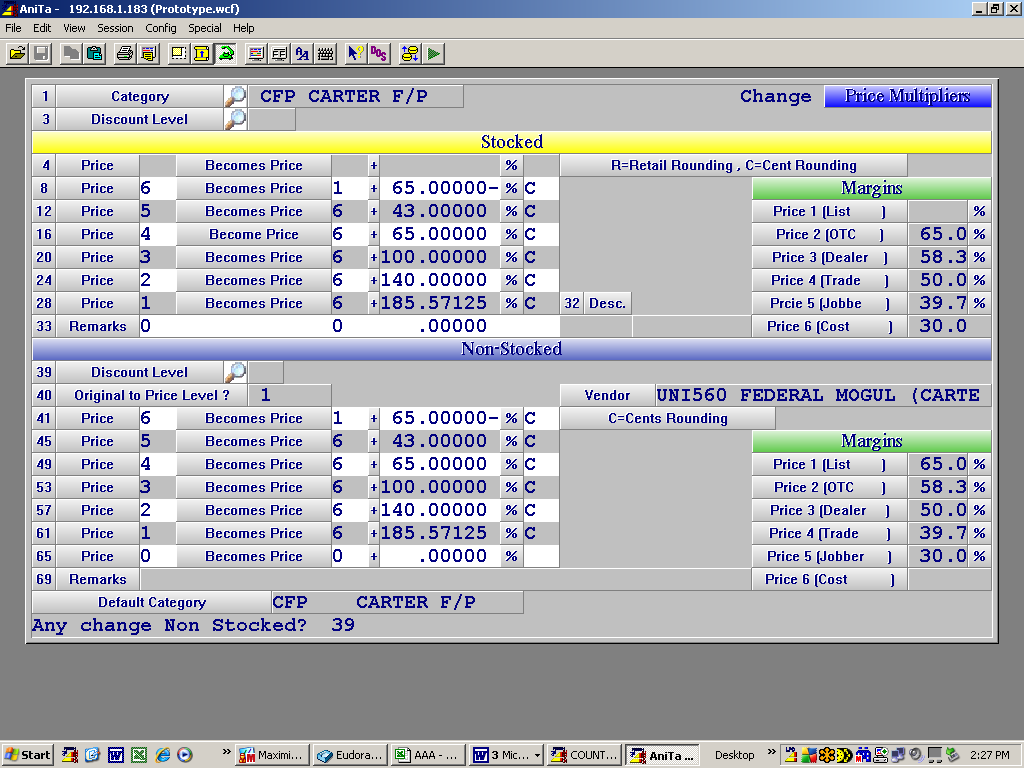The width and height of the screenshot is (1024, 768).
Task: Click the green telephone connect icon
Action: coord(226,54)
